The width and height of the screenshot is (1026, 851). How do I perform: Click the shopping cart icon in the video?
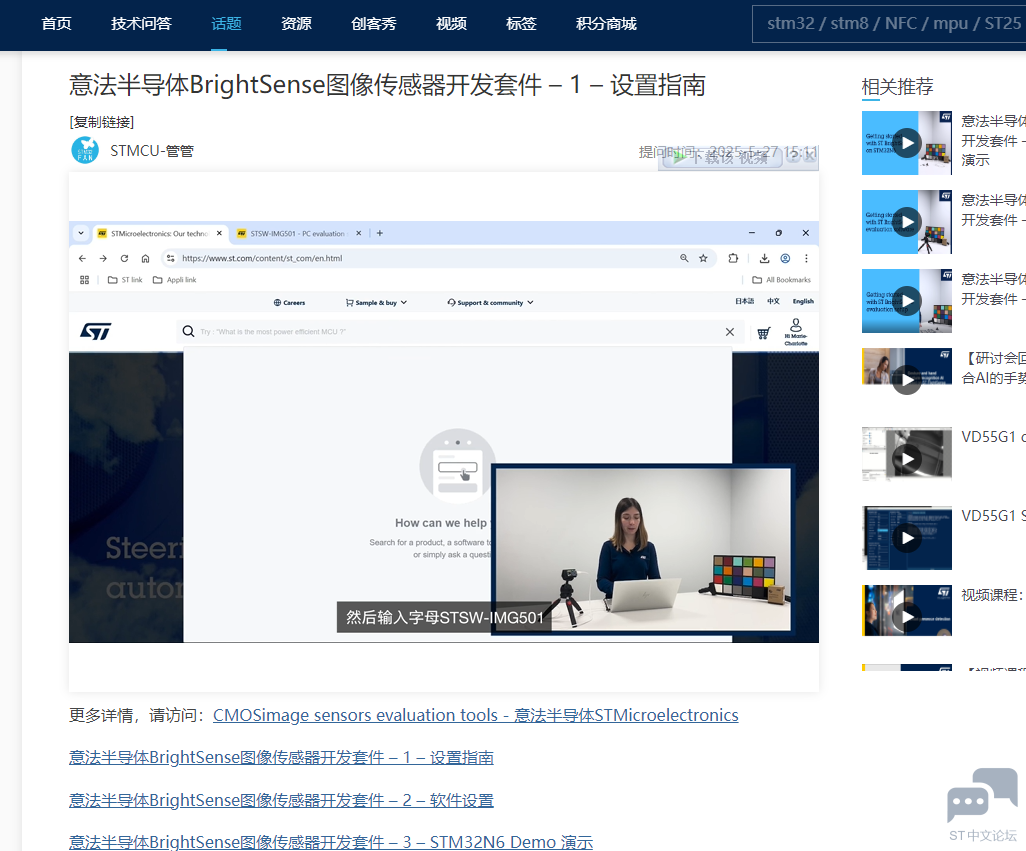764,333
